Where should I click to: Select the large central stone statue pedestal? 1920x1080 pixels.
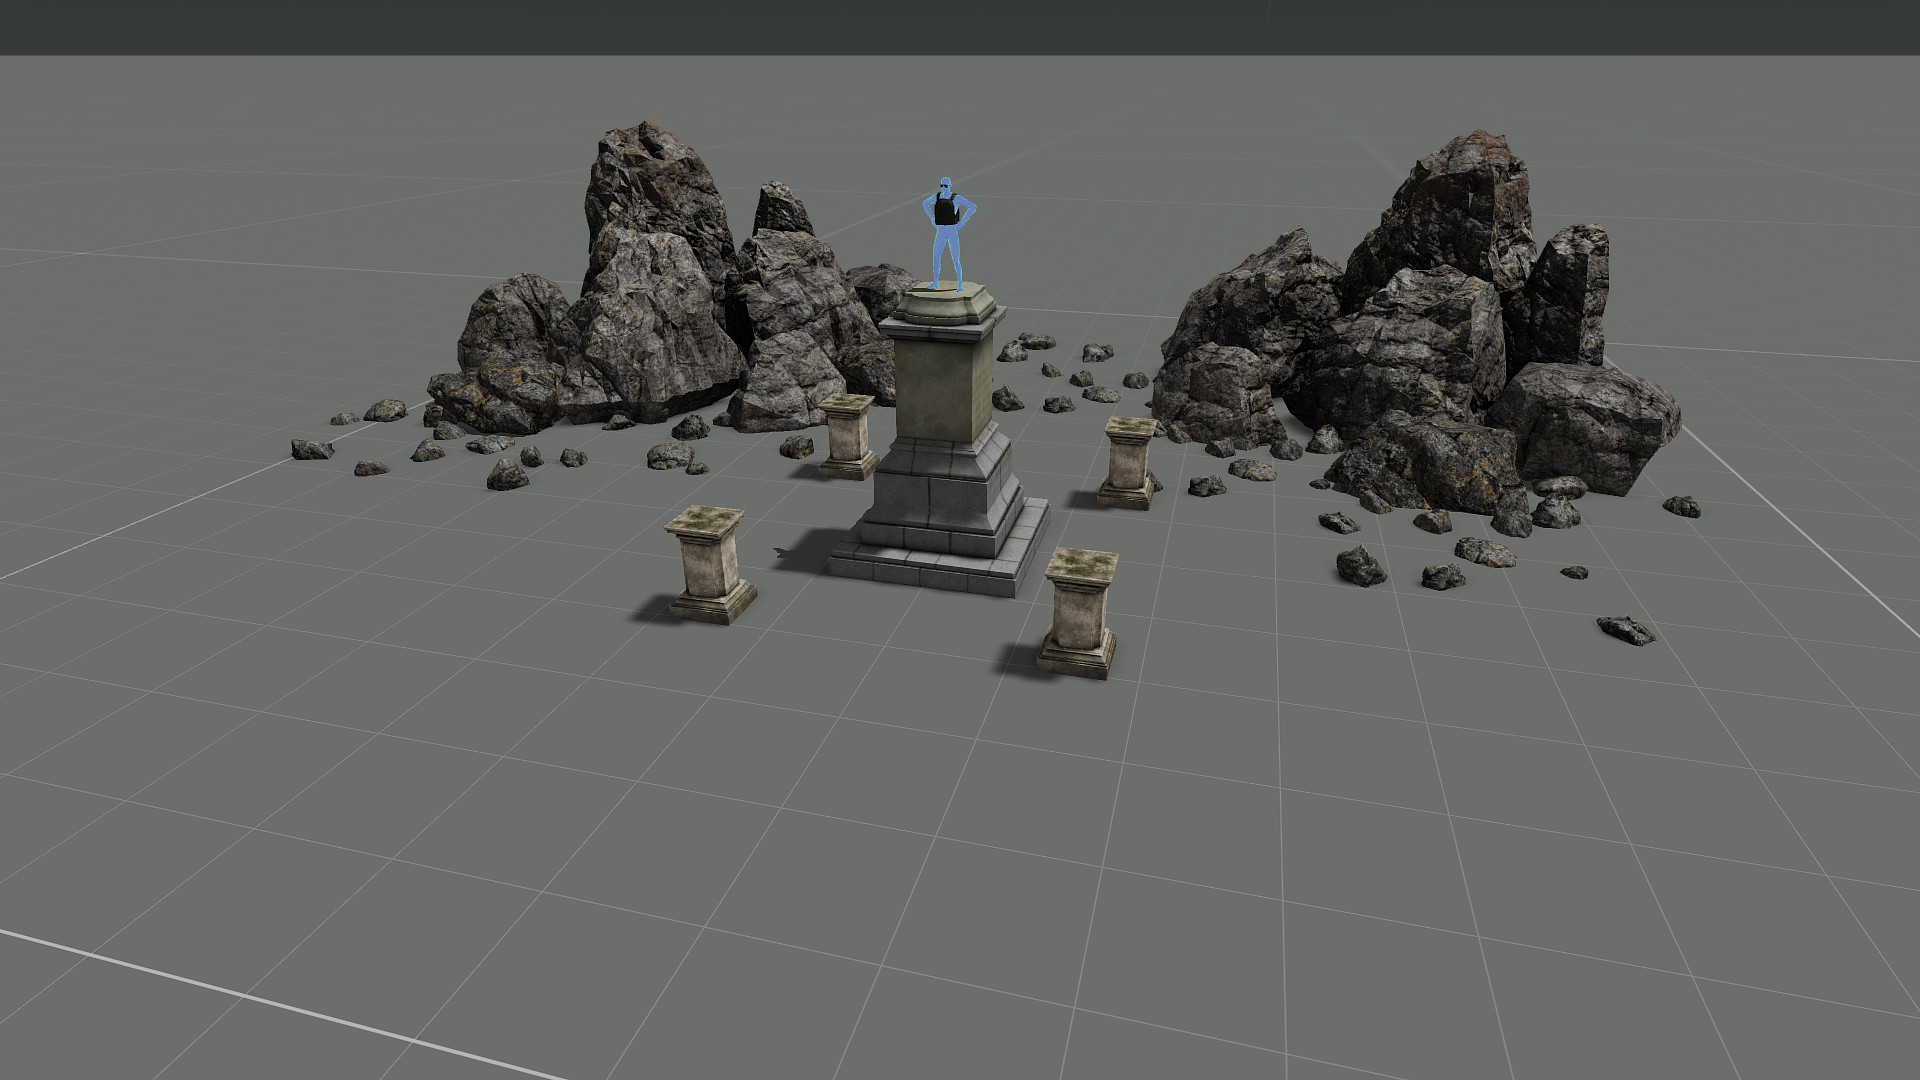click(940, 440)
